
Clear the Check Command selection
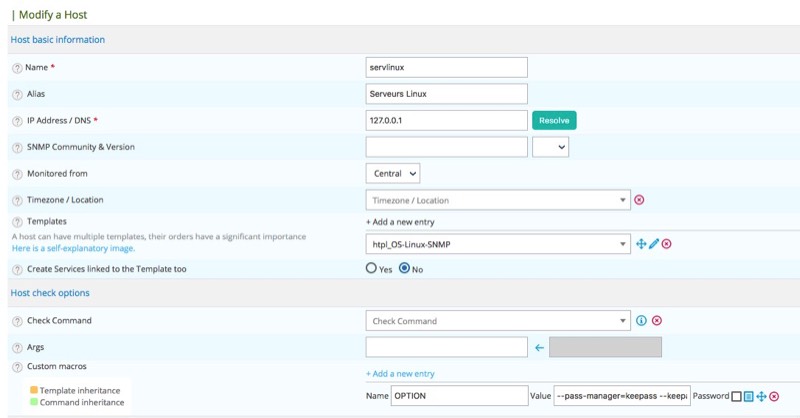click(x=657, y=321)
